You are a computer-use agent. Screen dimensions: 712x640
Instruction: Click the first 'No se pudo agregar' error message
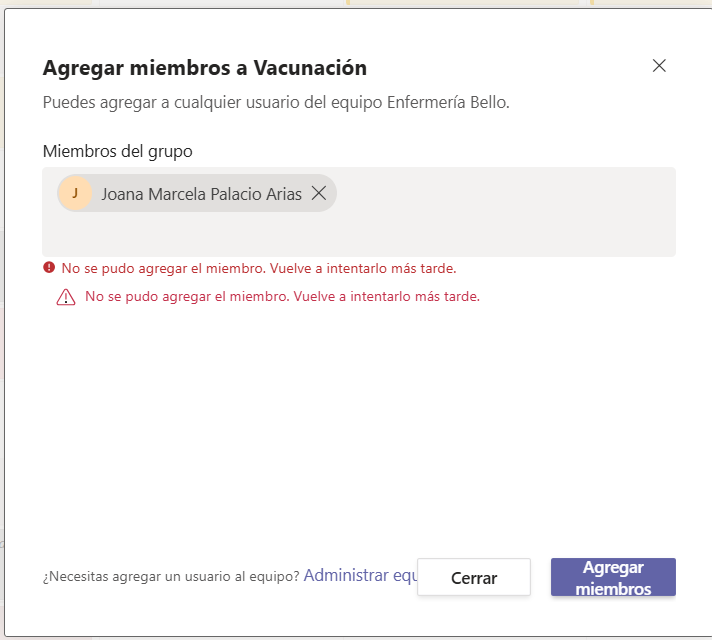click(x=259, y=268)
